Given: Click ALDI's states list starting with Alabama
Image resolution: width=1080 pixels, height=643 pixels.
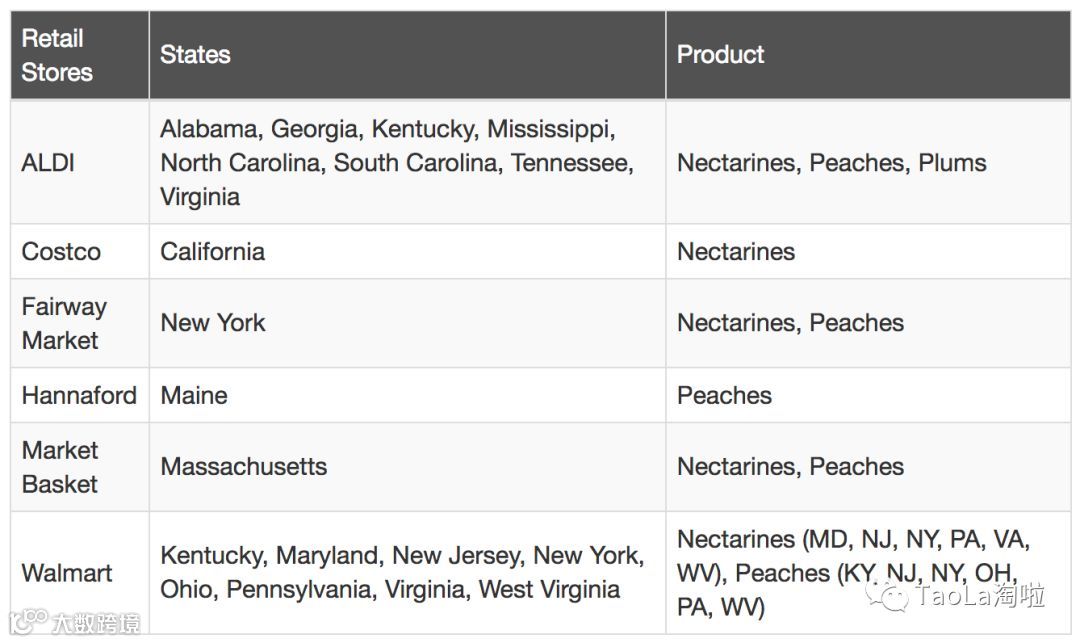Looking at the screenshot, I should 408,162.
